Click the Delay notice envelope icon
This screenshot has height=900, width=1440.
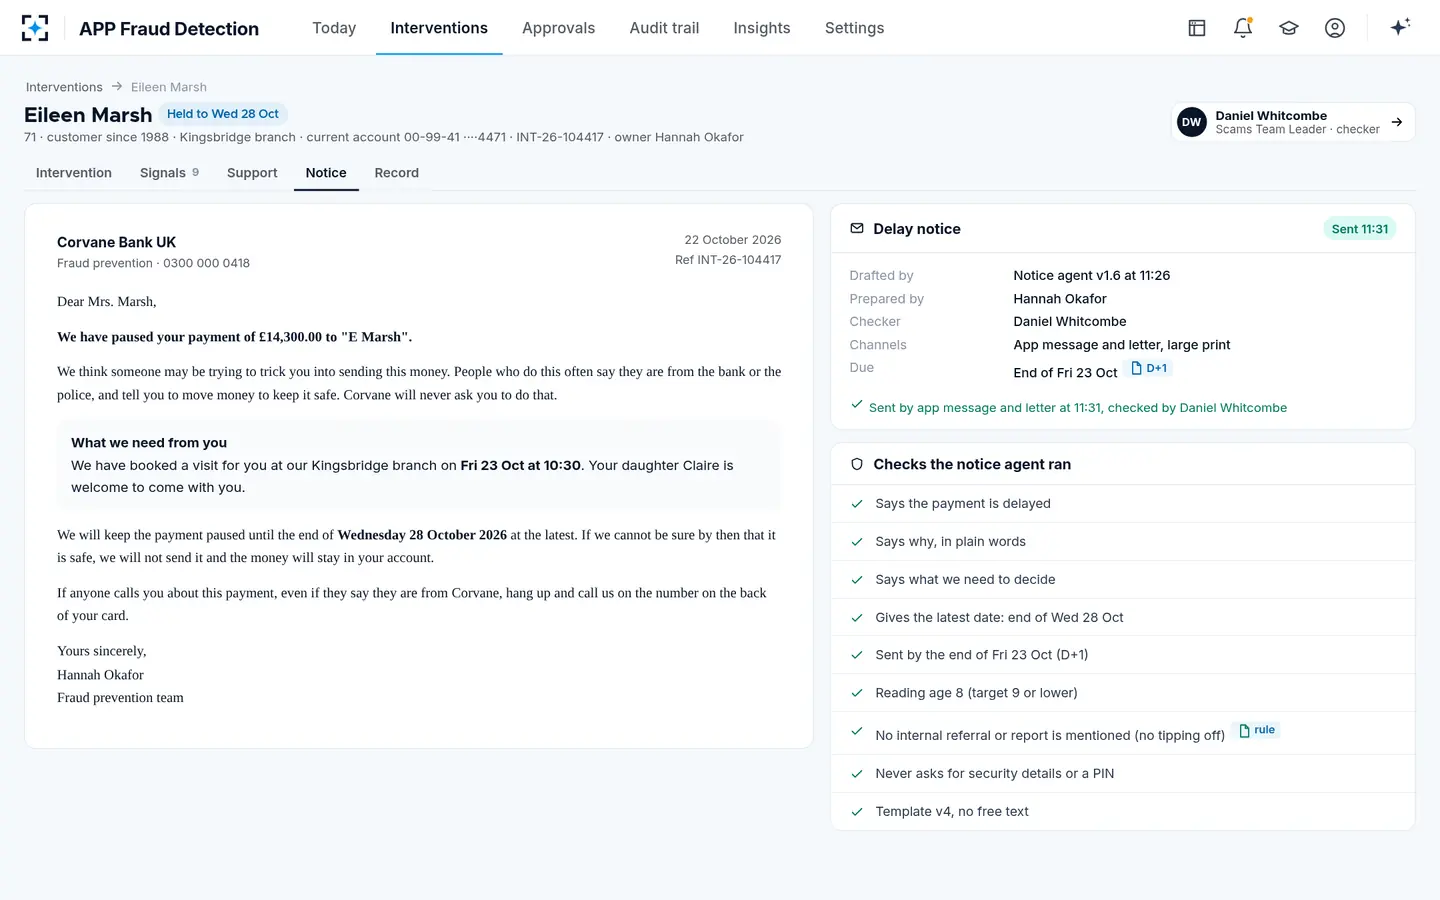click(857, 229)
